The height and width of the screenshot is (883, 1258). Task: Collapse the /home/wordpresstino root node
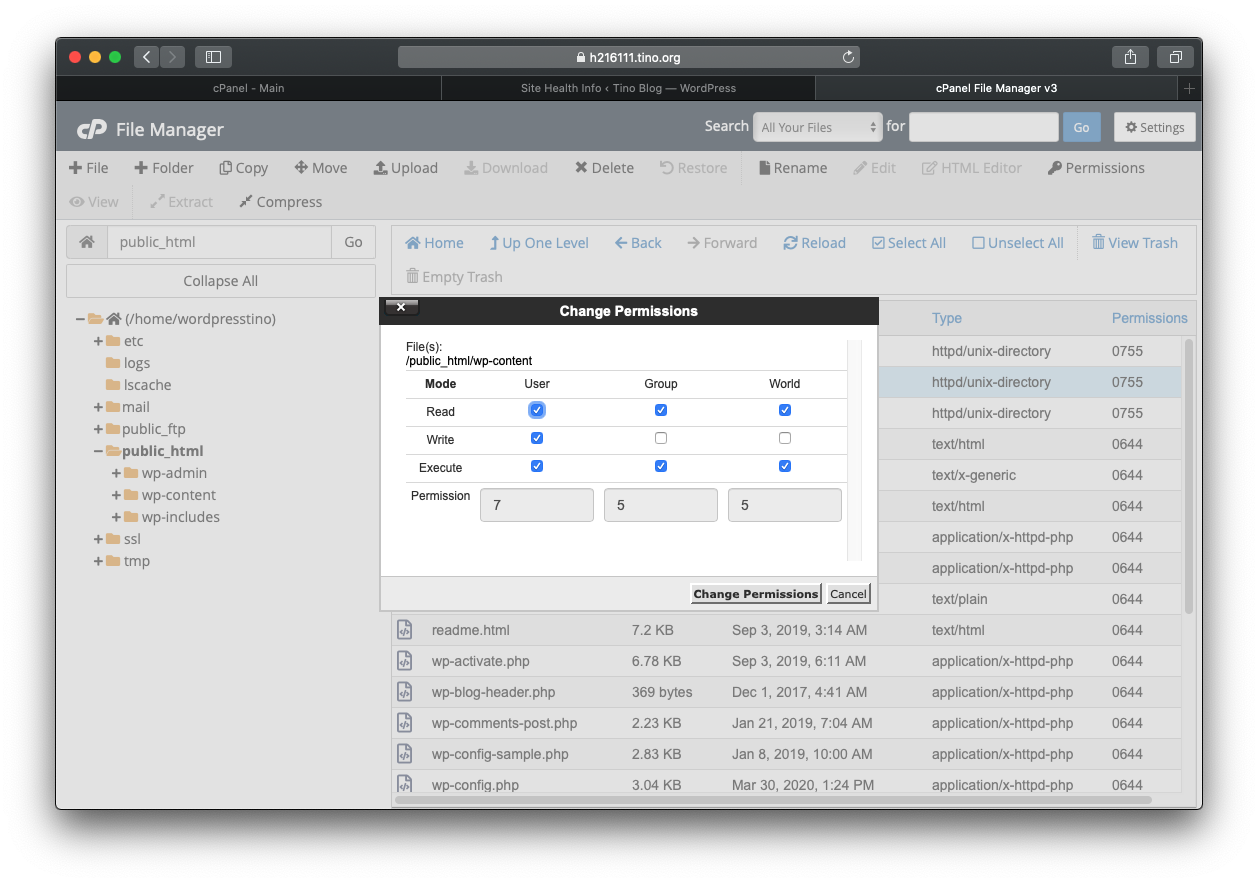[x=80, y=319]
